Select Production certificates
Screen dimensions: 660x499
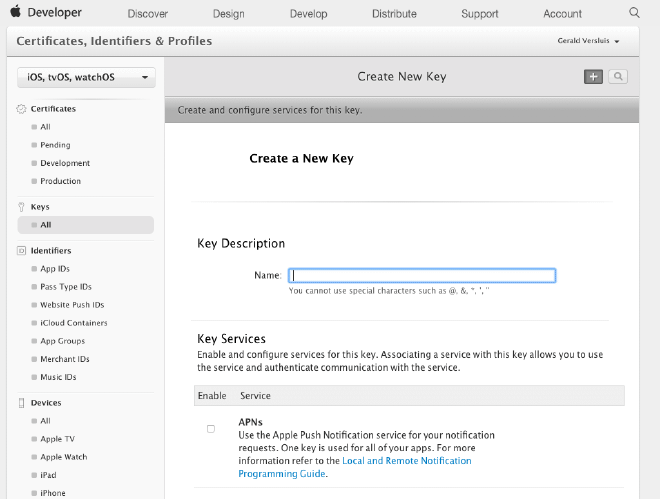pos(60,181)
